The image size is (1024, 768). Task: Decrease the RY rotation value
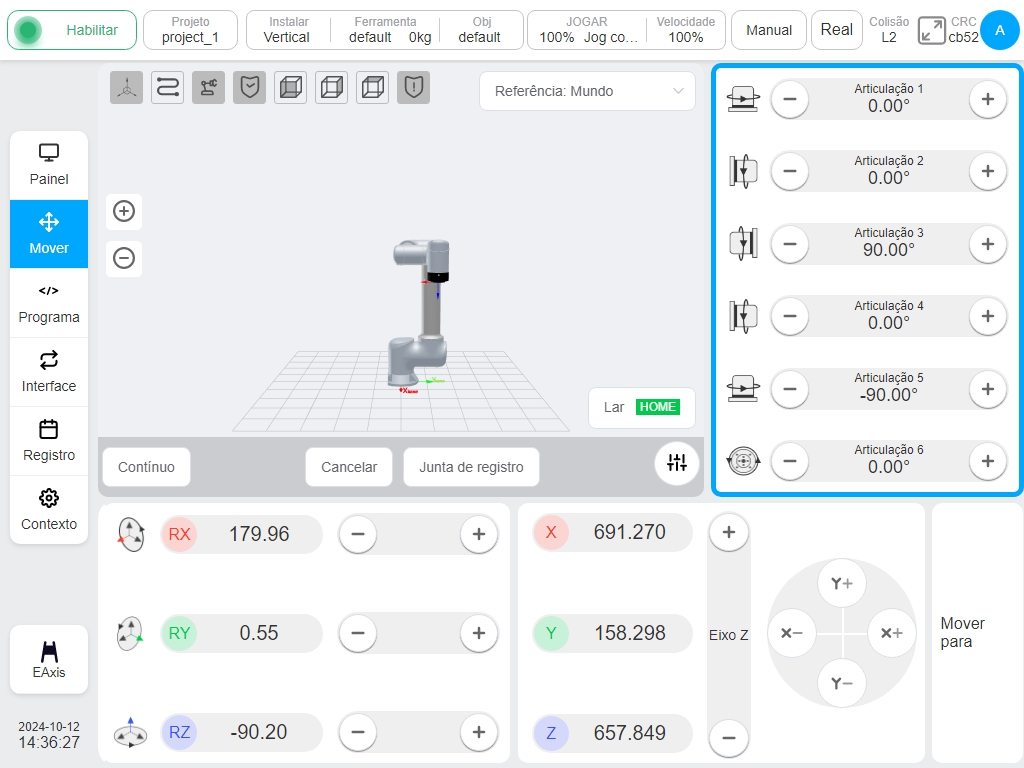[358, 633]
